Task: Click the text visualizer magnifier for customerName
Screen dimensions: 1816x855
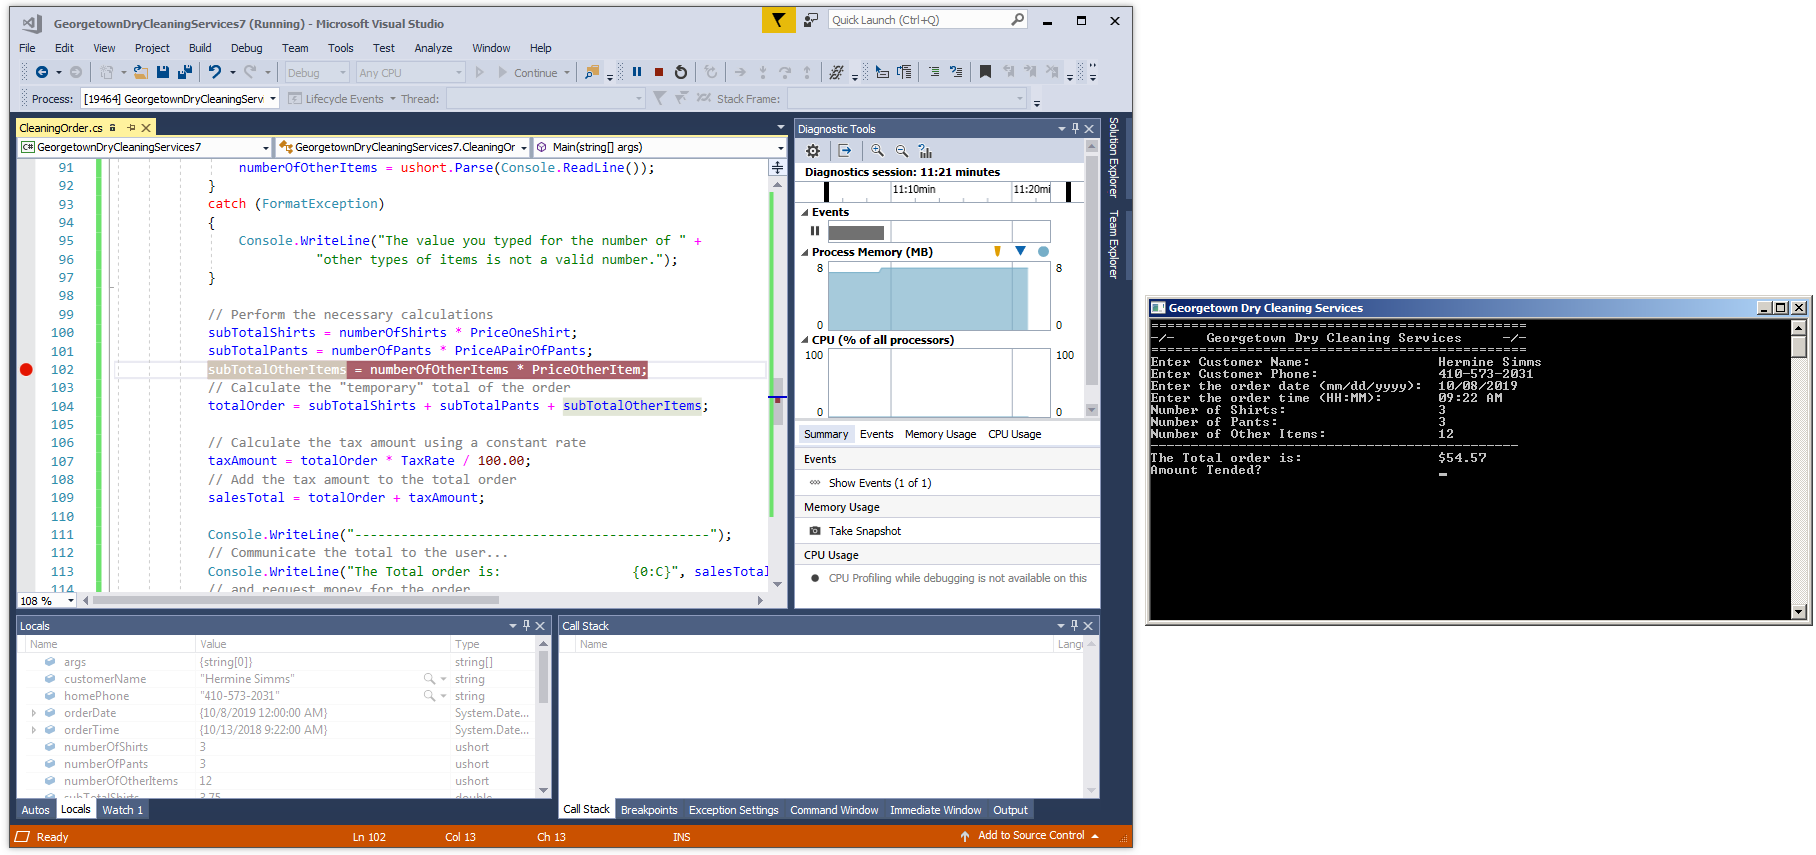Action: click(429, 679)
